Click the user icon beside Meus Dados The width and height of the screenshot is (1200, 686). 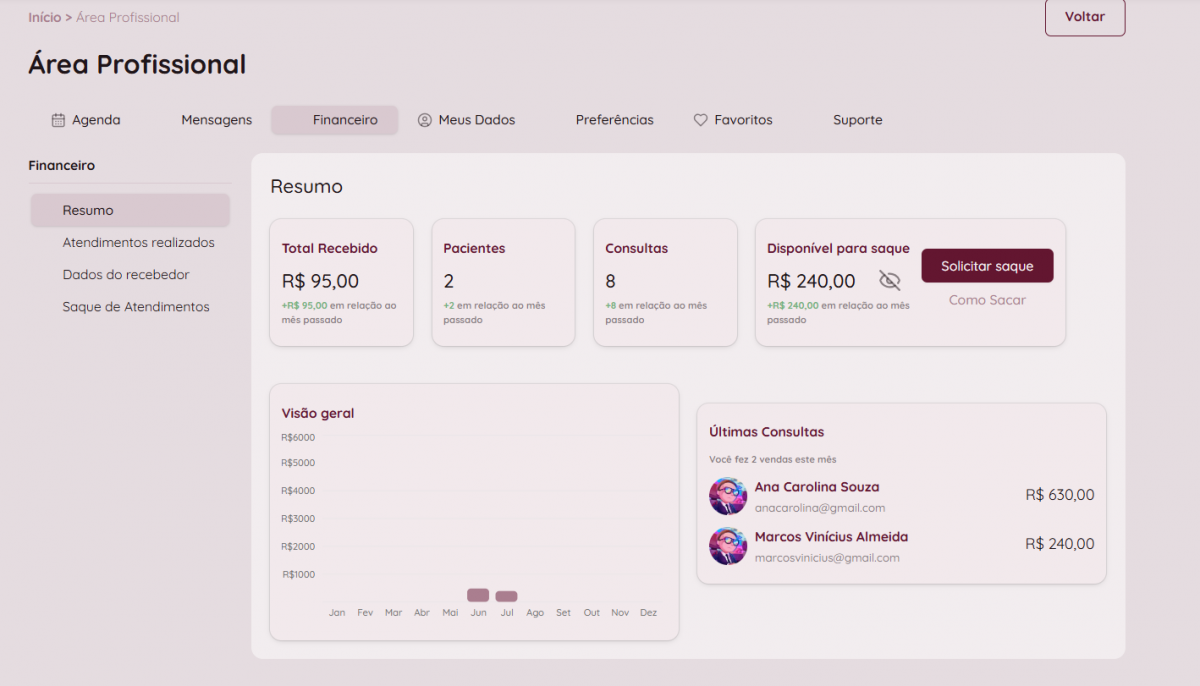pyautogui.click(x=424, y=120)
